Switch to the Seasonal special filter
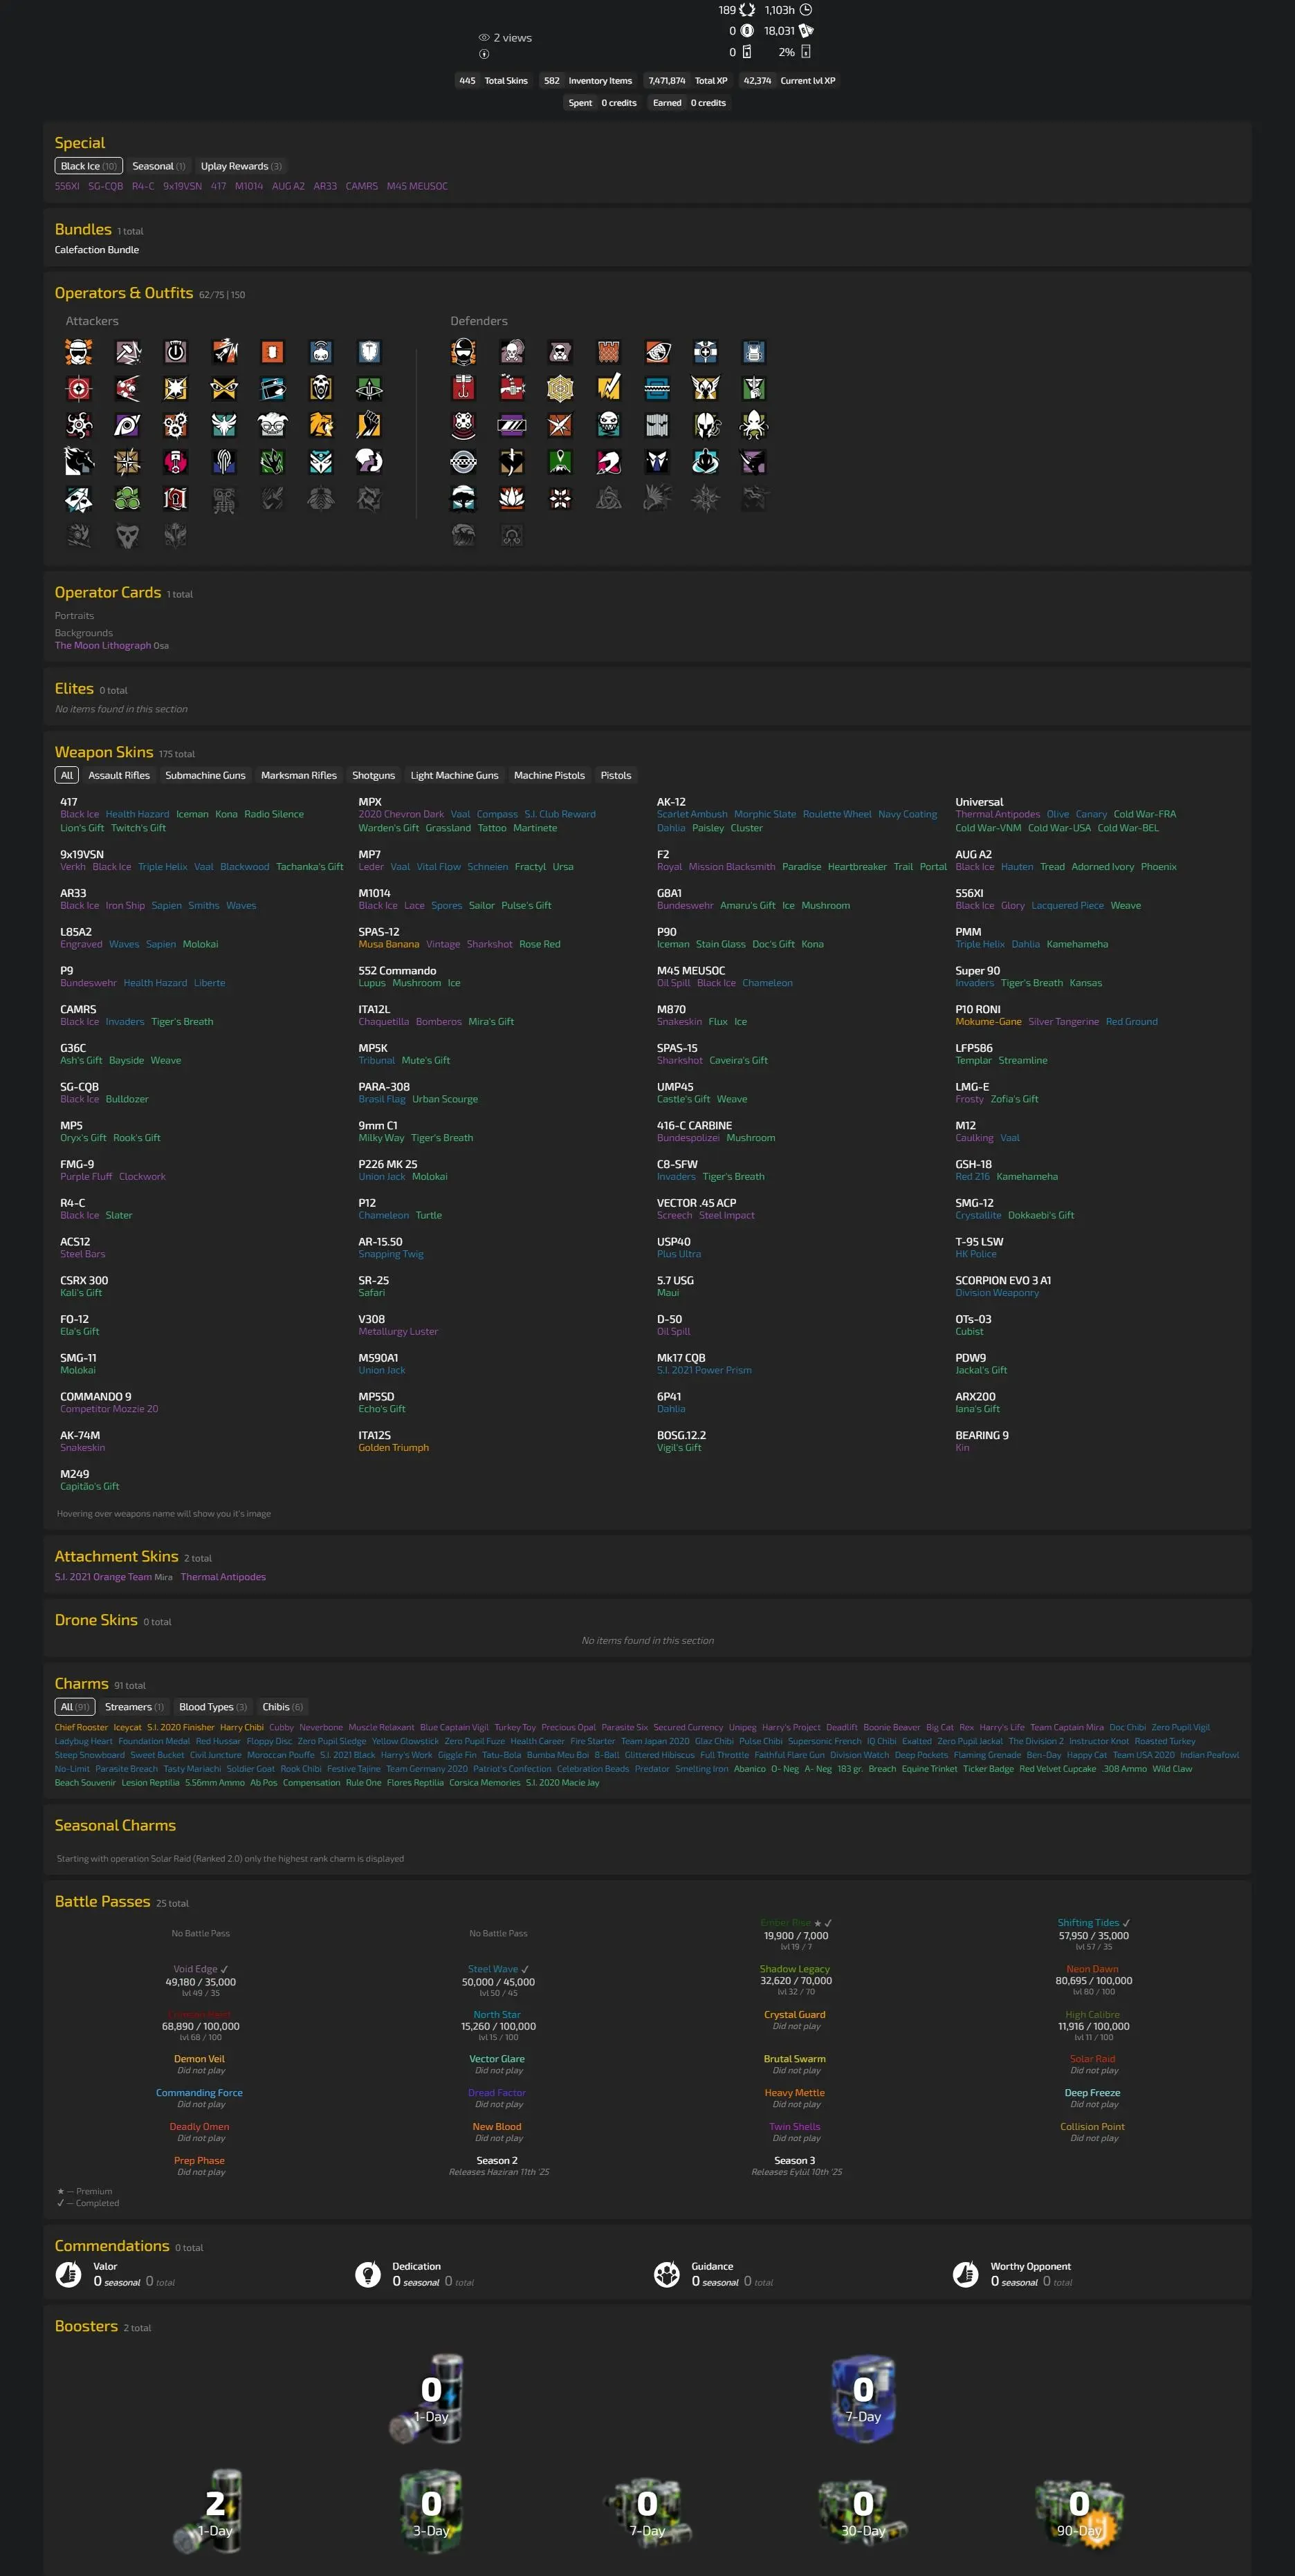This screenshot has width=1295, height=2576. coord(158,166)
